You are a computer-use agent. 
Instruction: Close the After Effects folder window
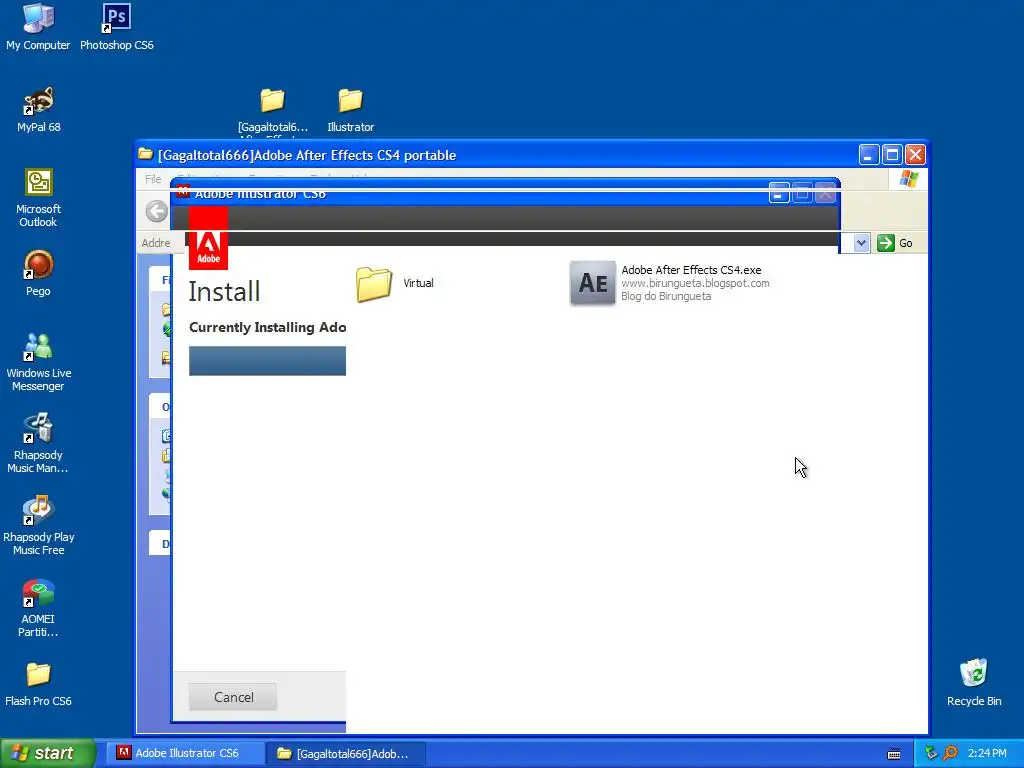click(x=916, y=155)
